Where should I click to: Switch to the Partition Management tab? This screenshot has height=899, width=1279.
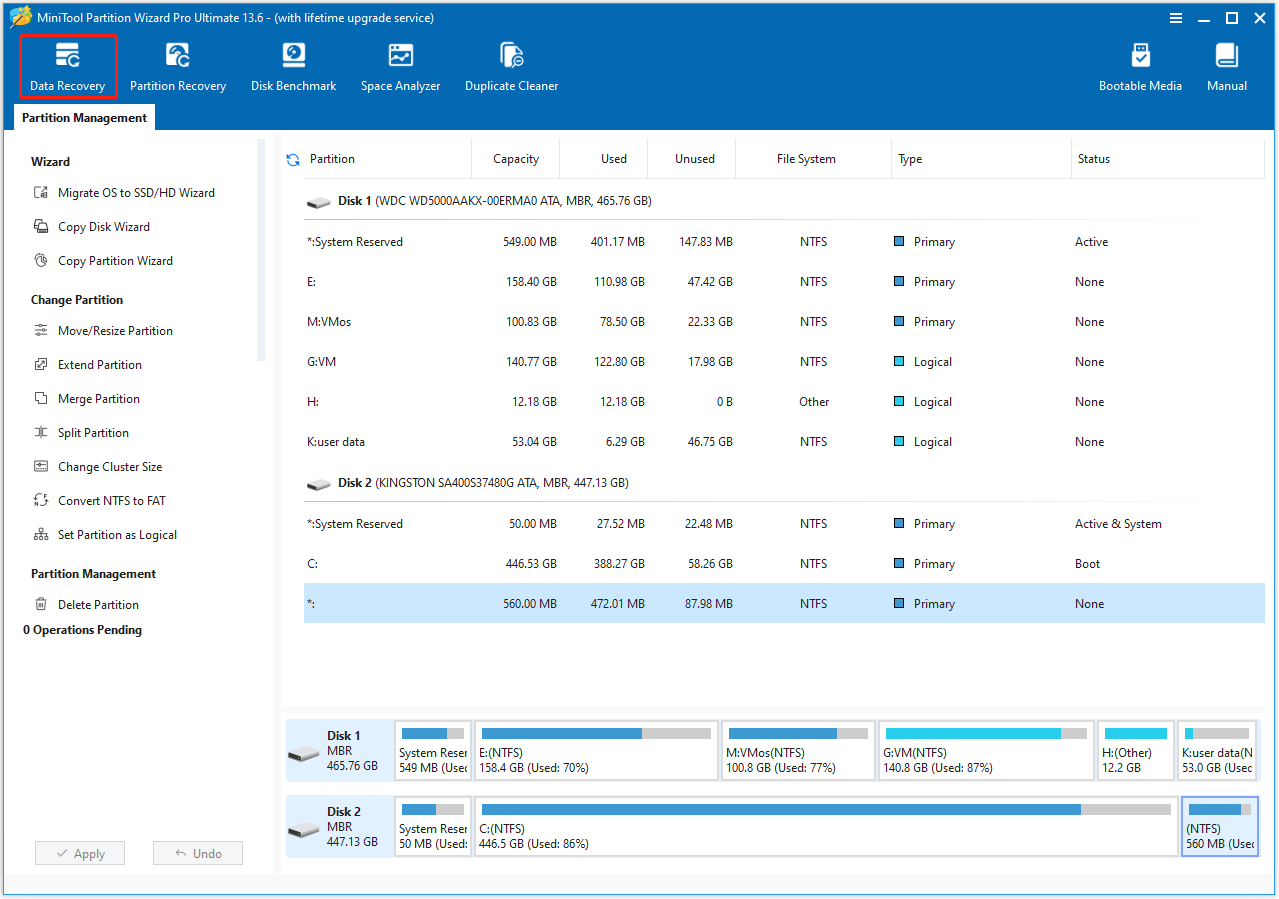click(83, 117)
